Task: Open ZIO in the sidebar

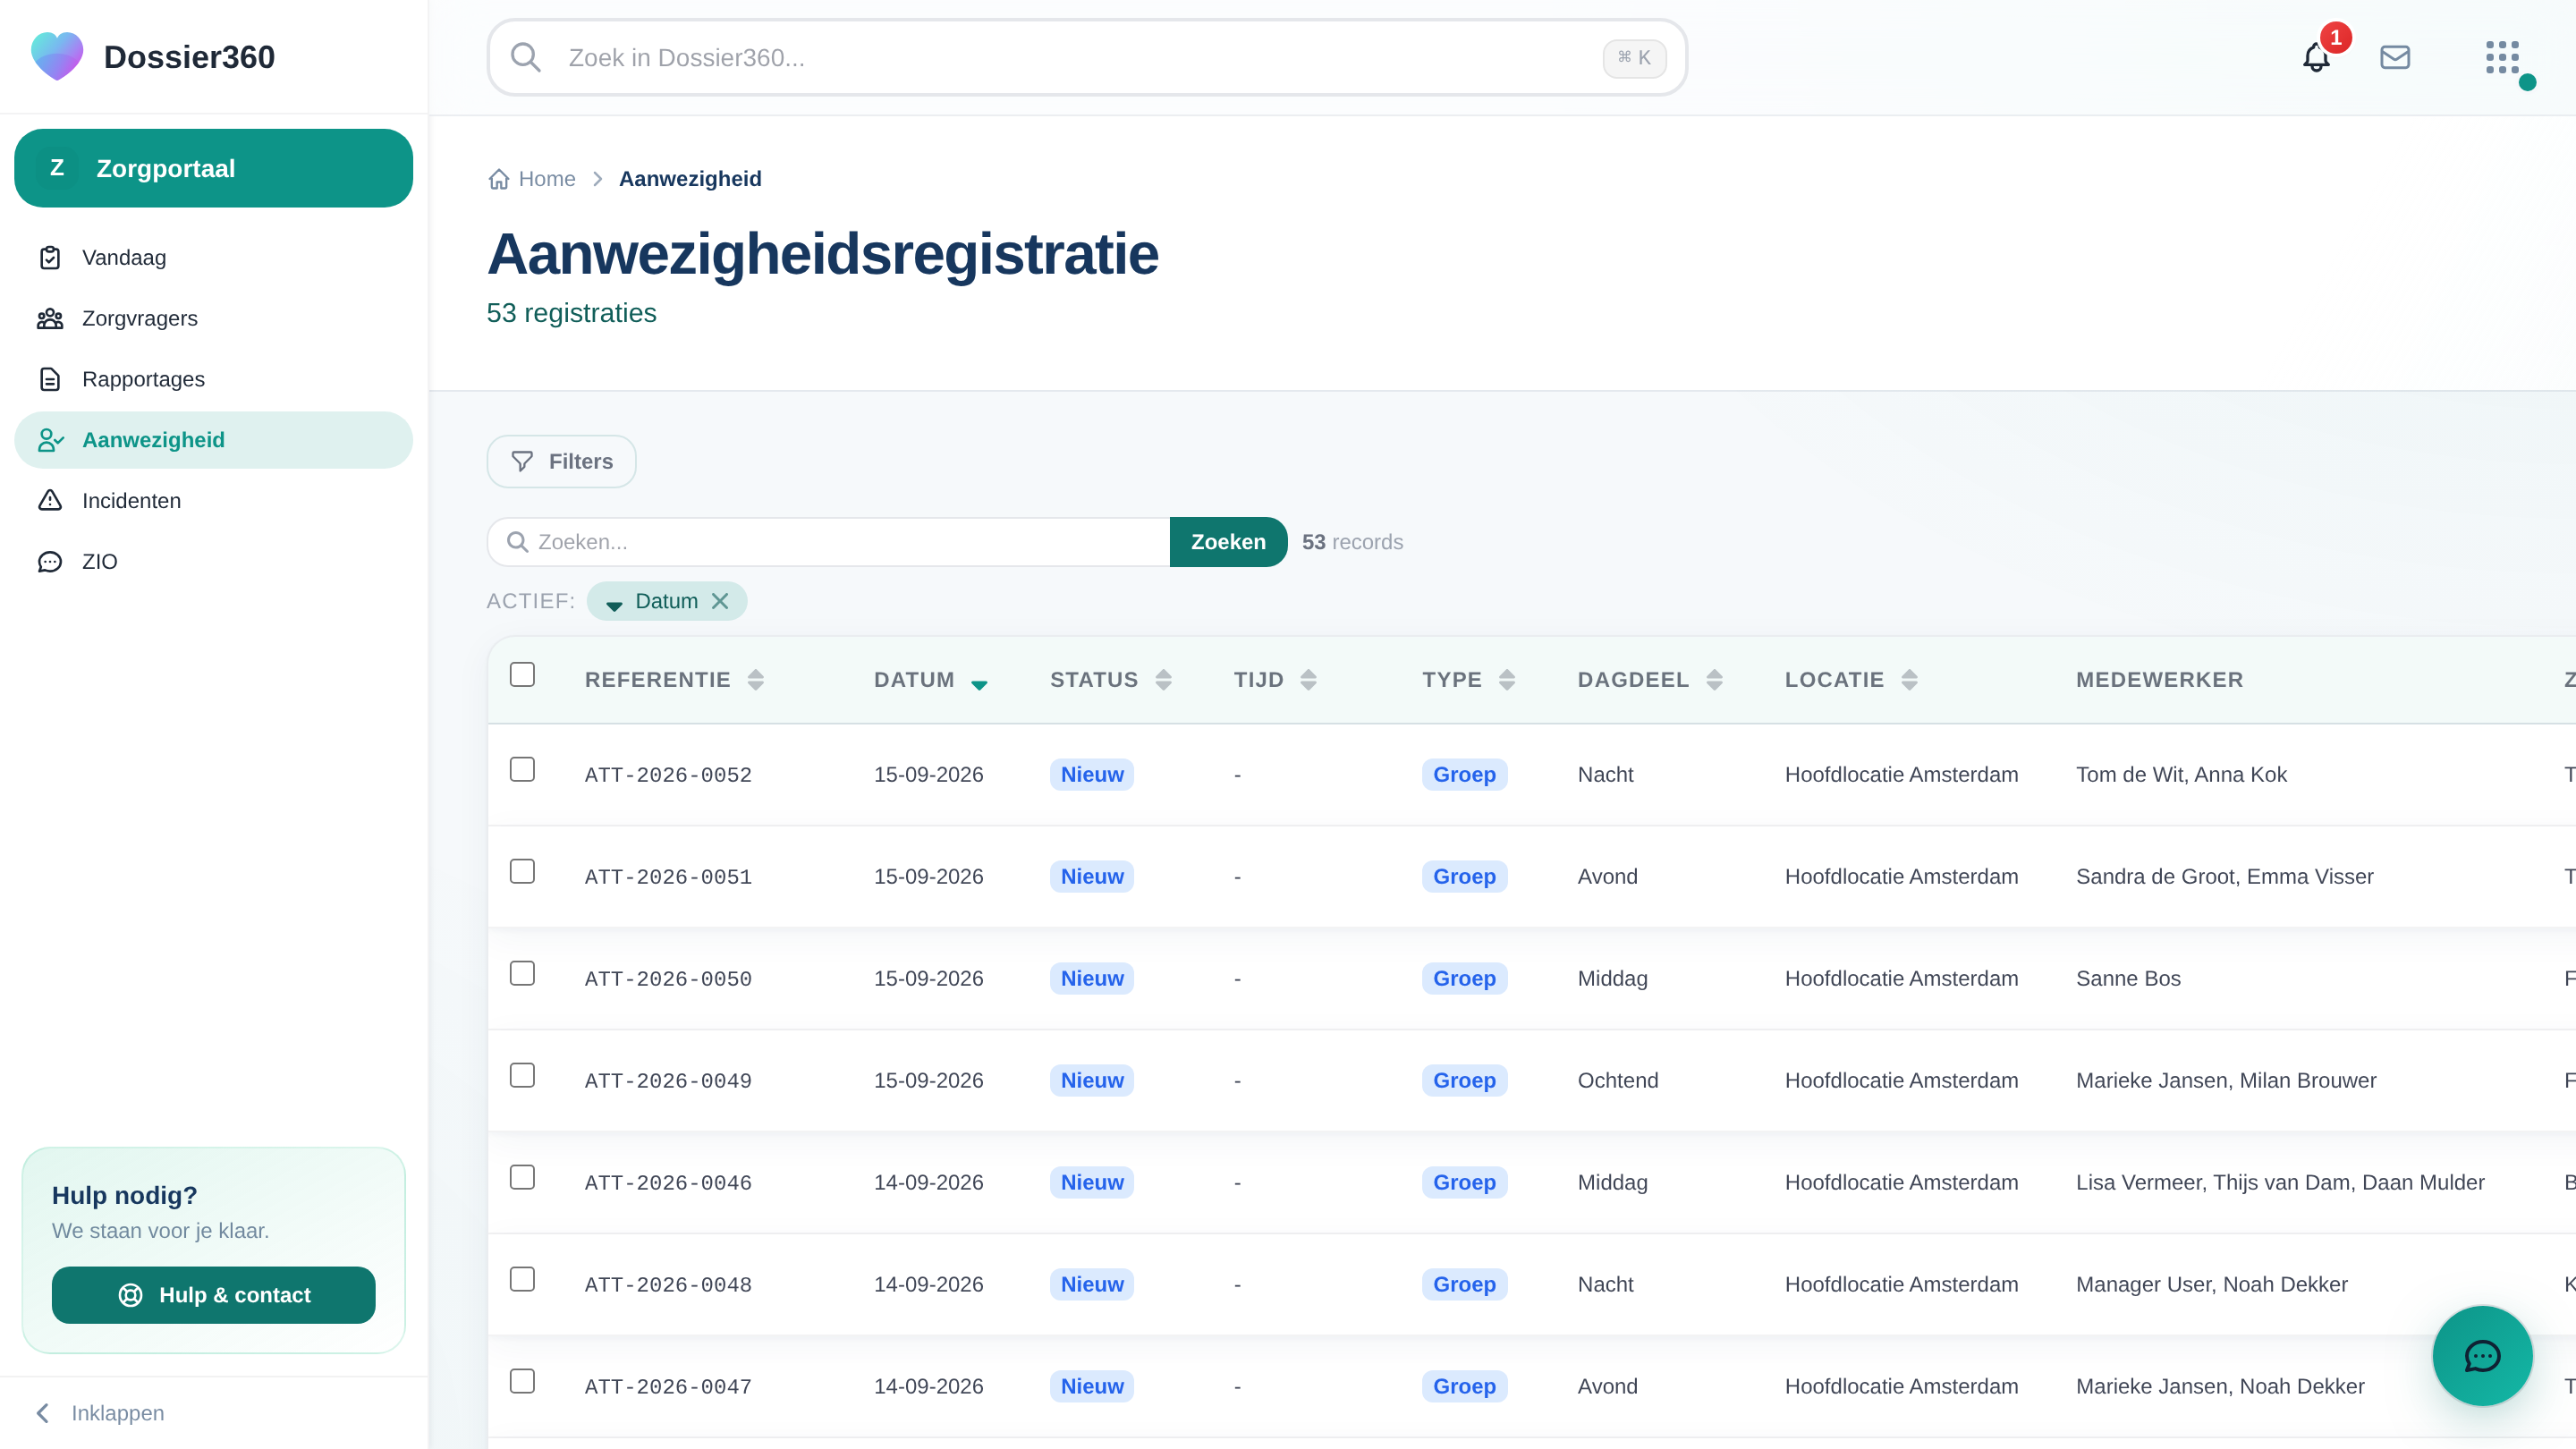Action: coord(213,561)
